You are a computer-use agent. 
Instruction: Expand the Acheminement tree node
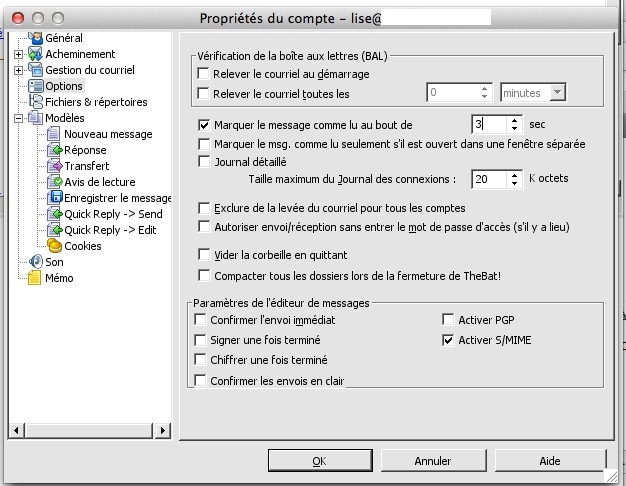tap(18, 54)
